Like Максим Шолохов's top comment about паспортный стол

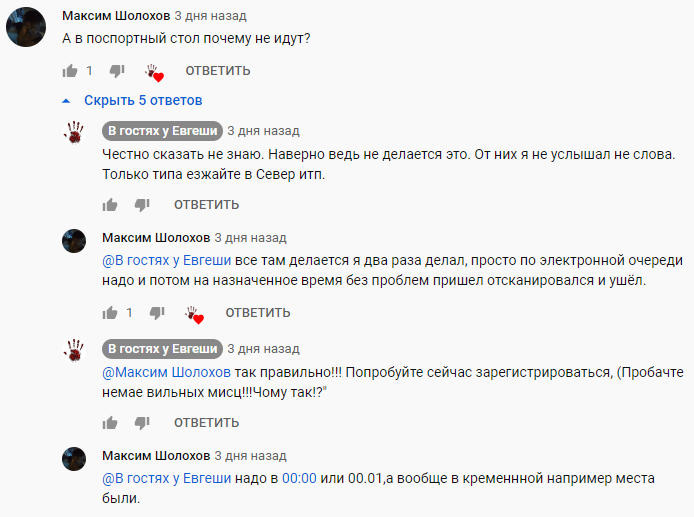coord(70,71)
